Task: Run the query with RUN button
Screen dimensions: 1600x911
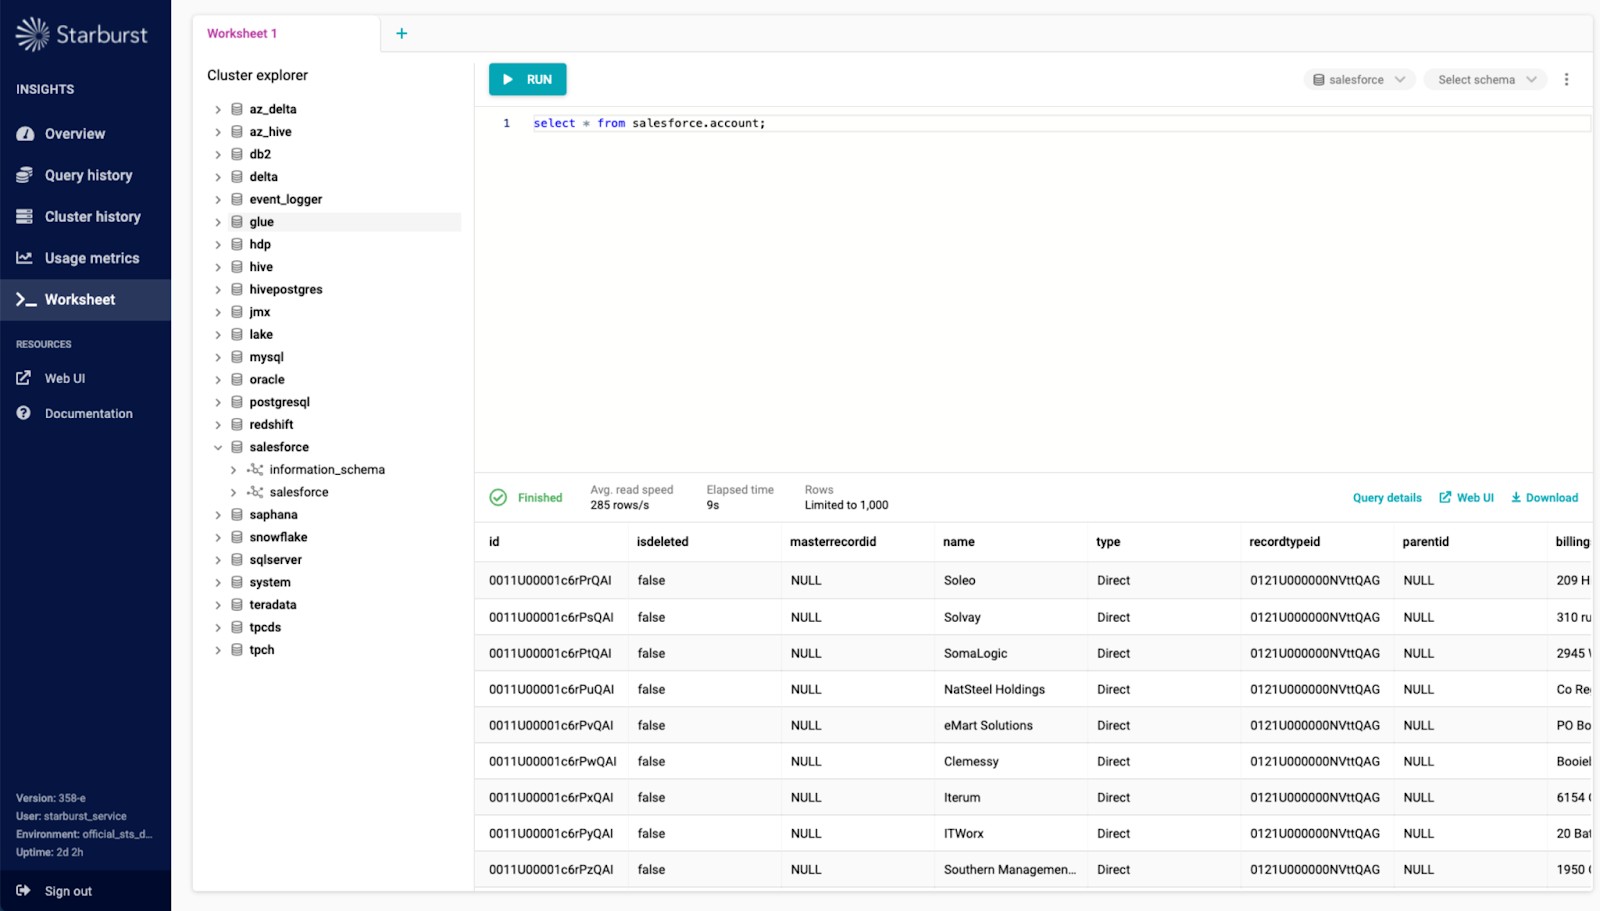Action: pyautogui.click(x=527, y=80)
